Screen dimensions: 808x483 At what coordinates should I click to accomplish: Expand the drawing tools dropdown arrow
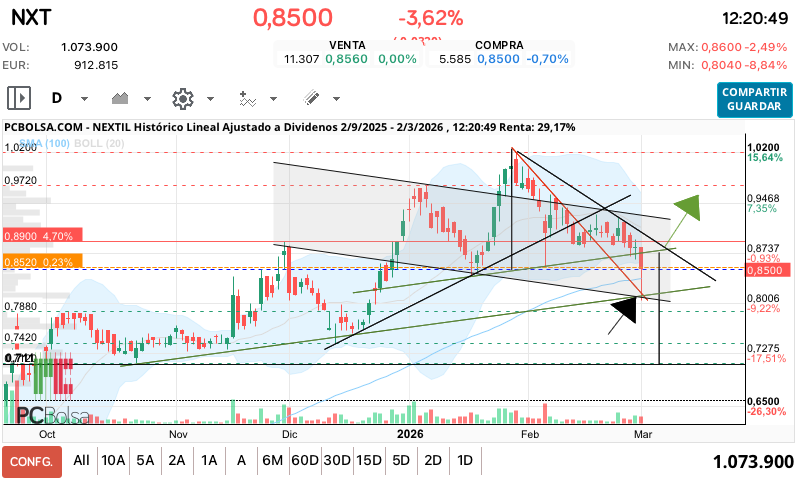pyautogui.click(x=336, y=98)
